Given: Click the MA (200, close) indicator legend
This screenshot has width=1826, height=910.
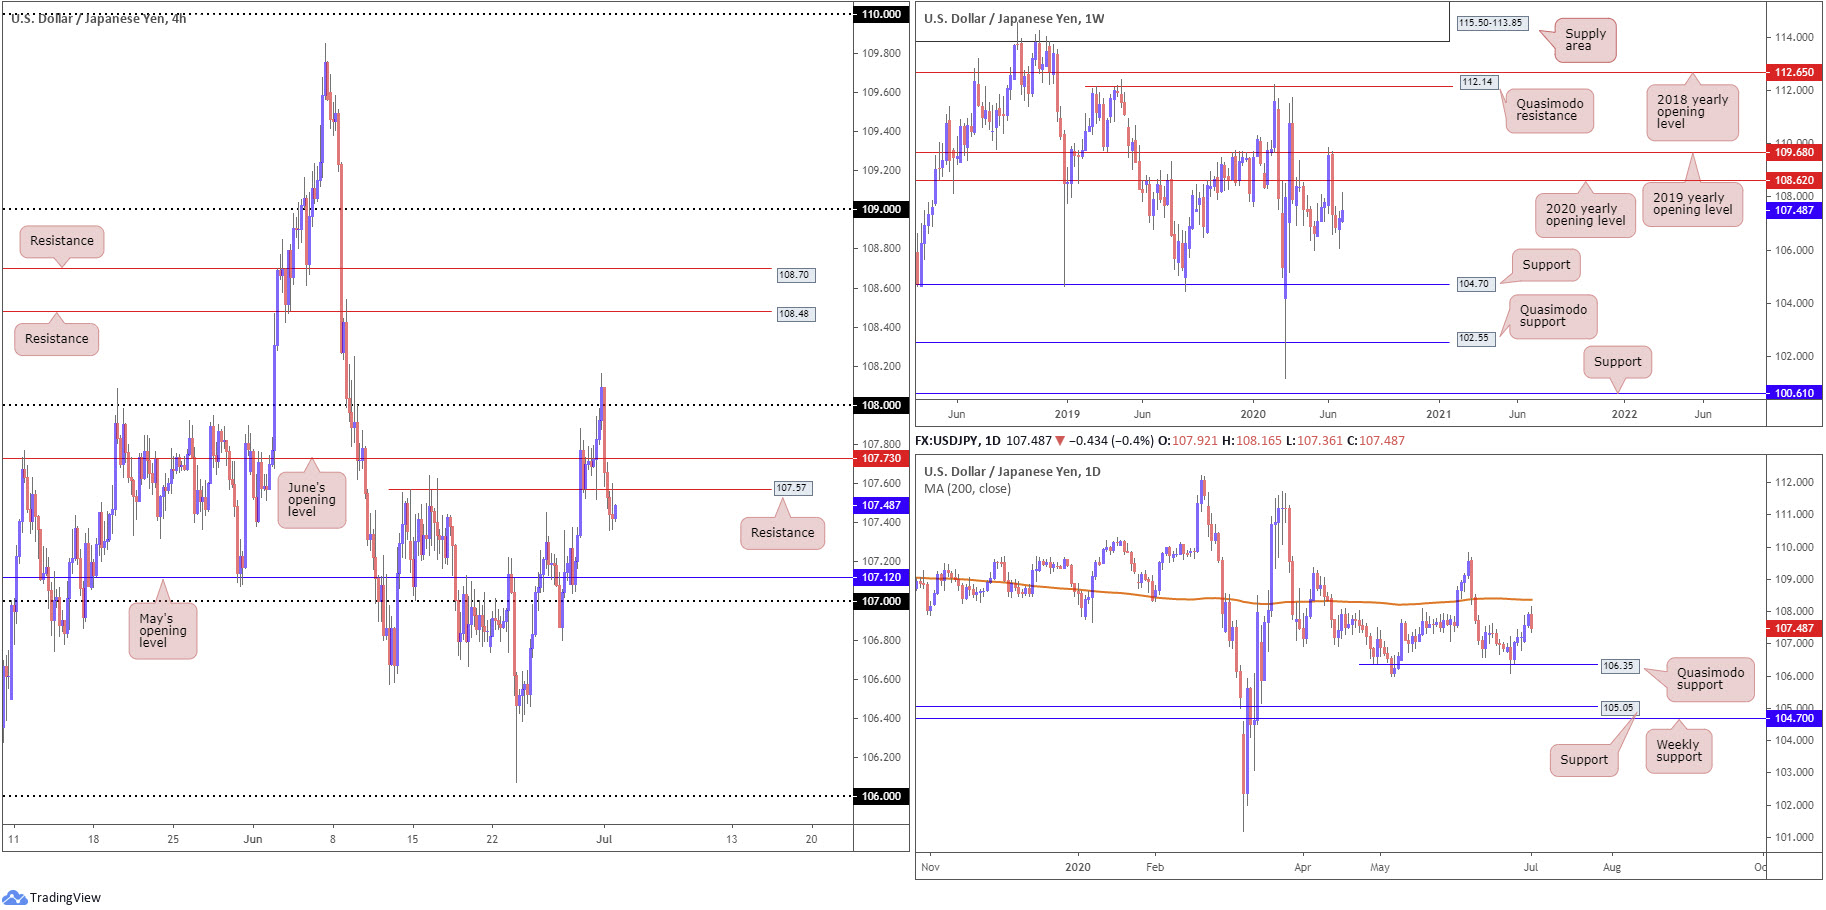Looking at the screenshot, I should tap(967, 489).
